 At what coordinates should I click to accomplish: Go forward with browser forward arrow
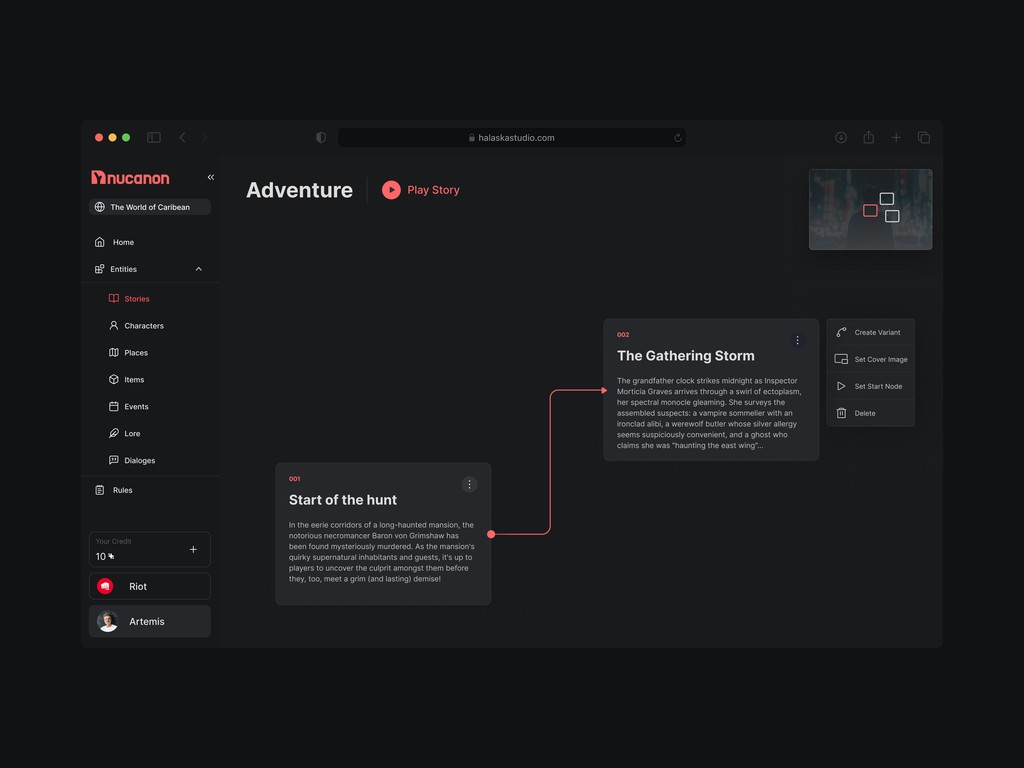[x=204, y=137]
